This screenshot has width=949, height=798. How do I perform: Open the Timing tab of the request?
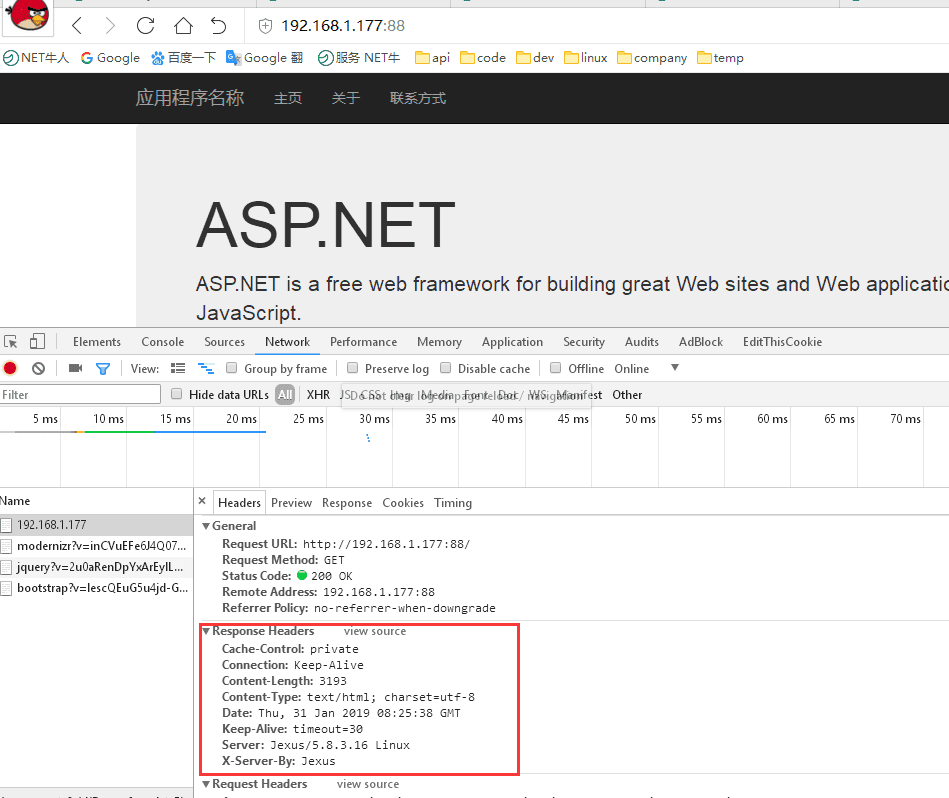point(452,503)
